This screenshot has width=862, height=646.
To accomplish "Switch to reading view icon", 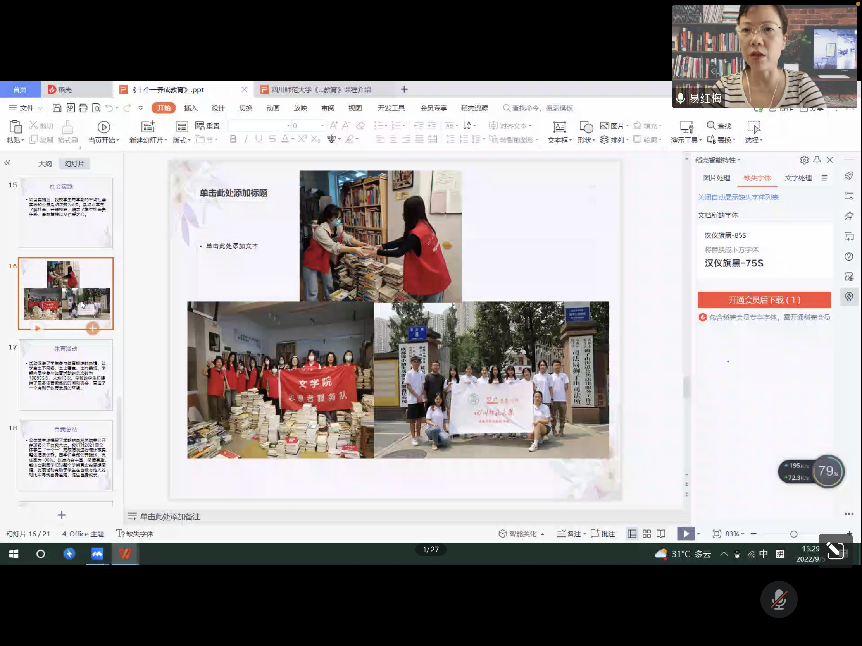I will point(661,533).
